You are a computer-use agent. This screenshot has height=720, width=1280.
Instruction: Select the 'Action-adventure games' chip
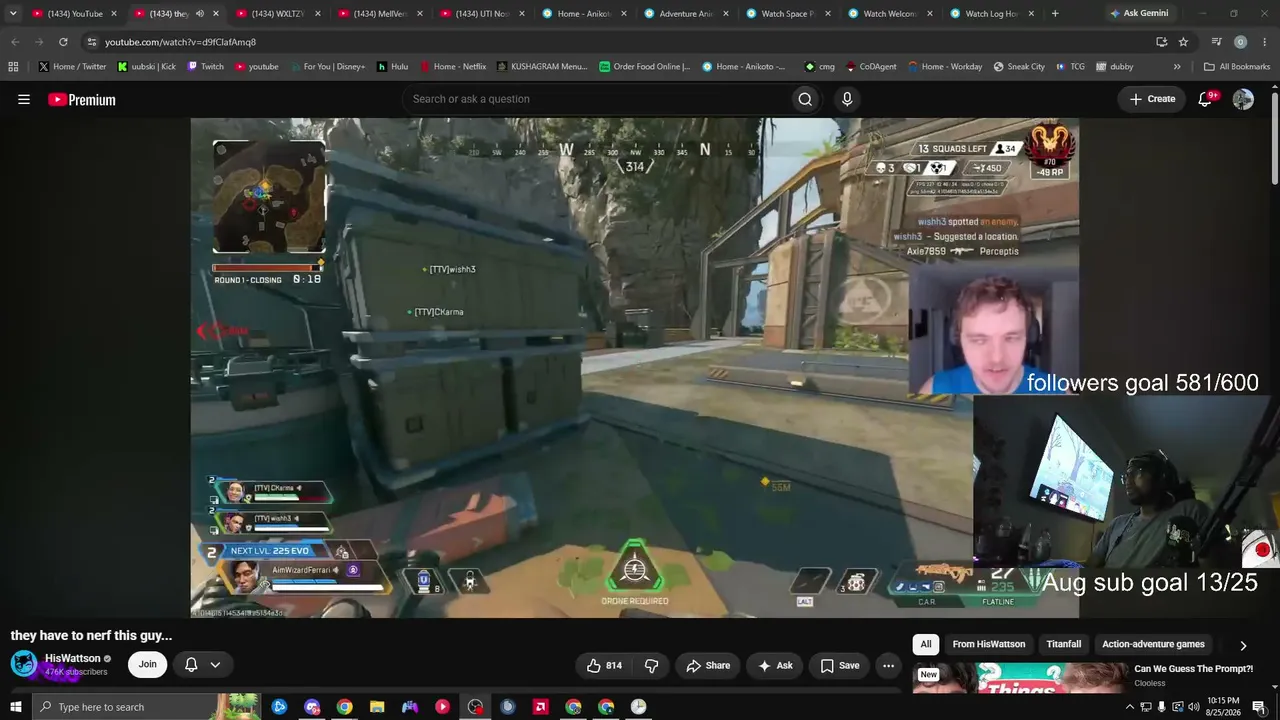(x=1153, y=645)
